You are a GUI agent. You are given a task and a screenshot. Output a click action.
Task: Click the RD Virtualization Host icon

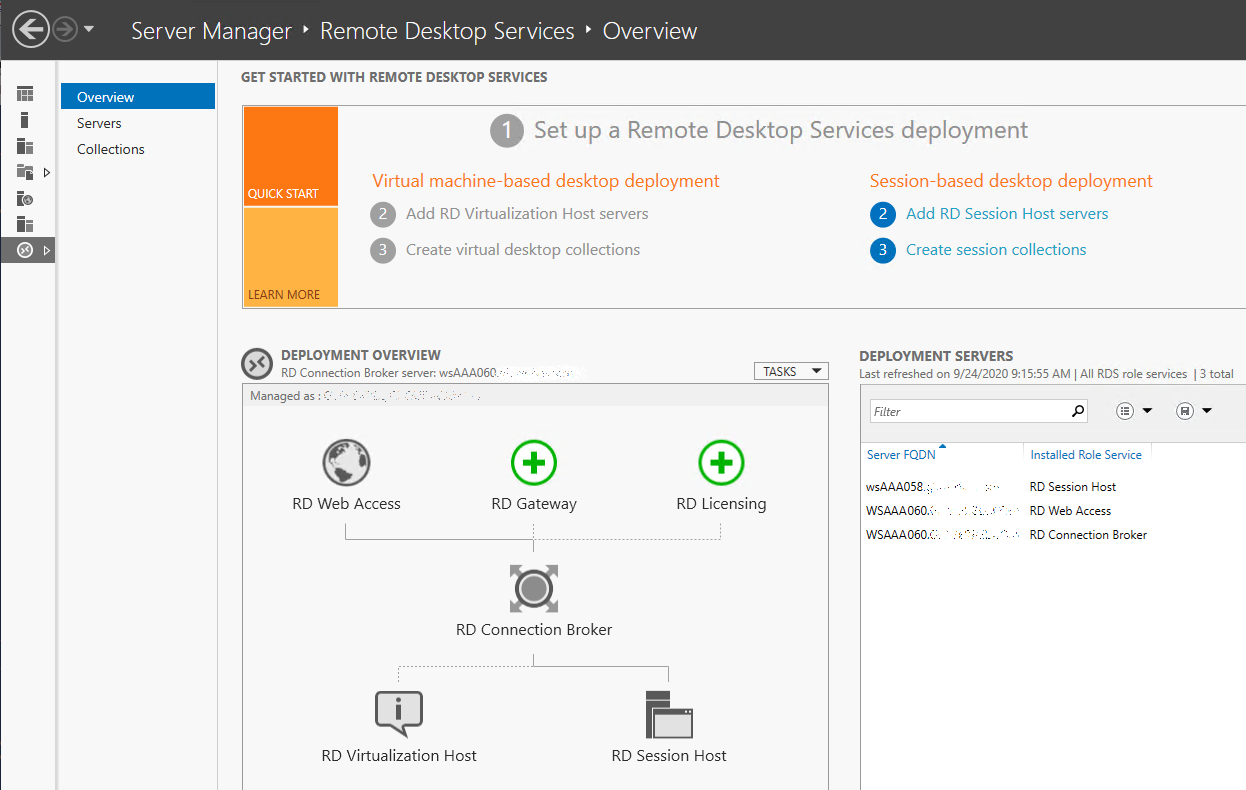(x=399, y=714)
